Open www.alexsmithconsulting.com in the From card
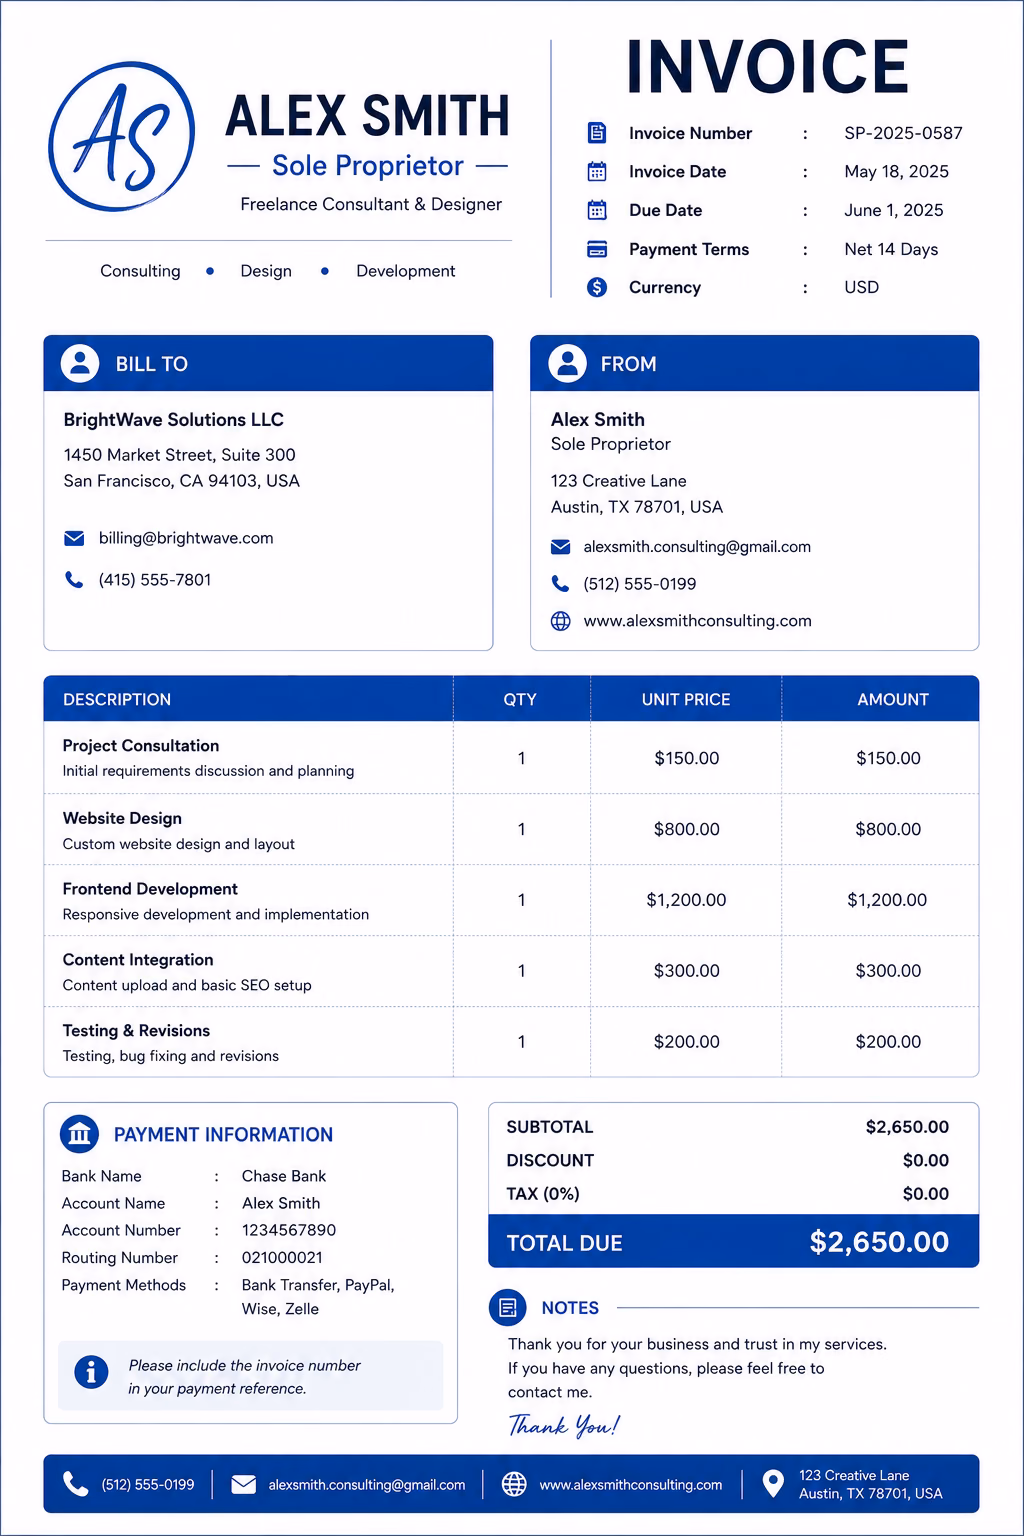Screen dimensions: 1024x1536 pyautogui.click(x=697, y=621)
